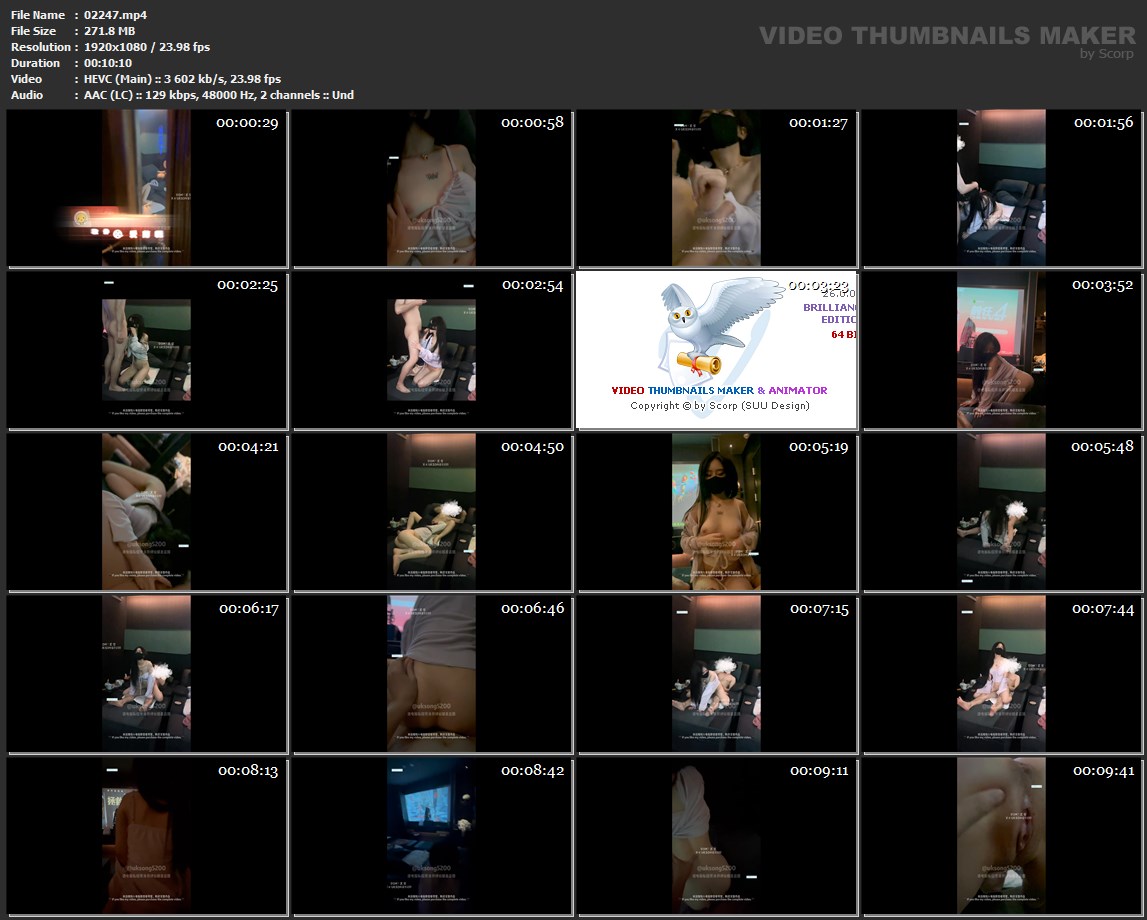Click the thumbnail stamped 00:04:21
1147x920 pixels.
146,512
